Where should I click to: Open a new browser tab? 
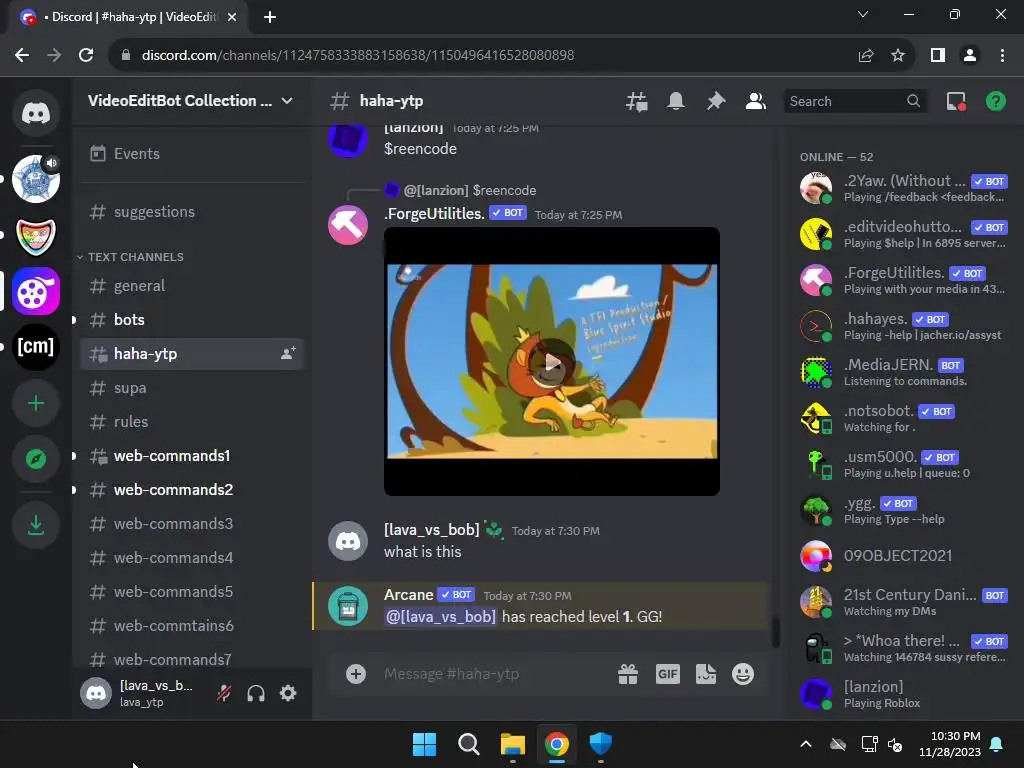click(270, 17)
